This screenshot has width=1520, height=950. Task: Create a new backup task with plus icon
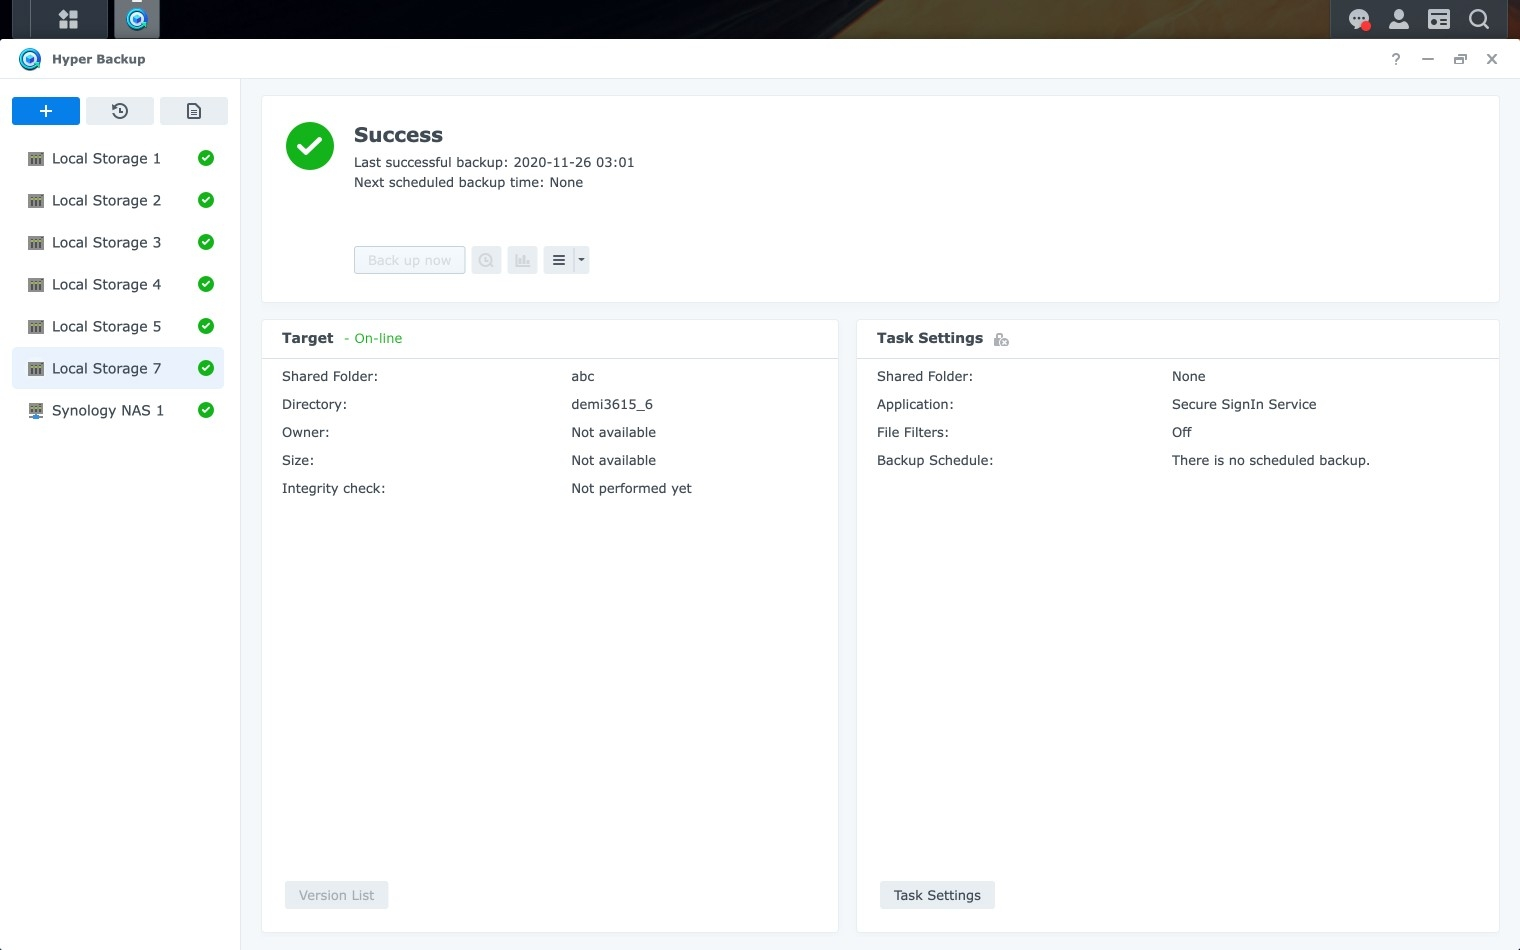[45, 111]
